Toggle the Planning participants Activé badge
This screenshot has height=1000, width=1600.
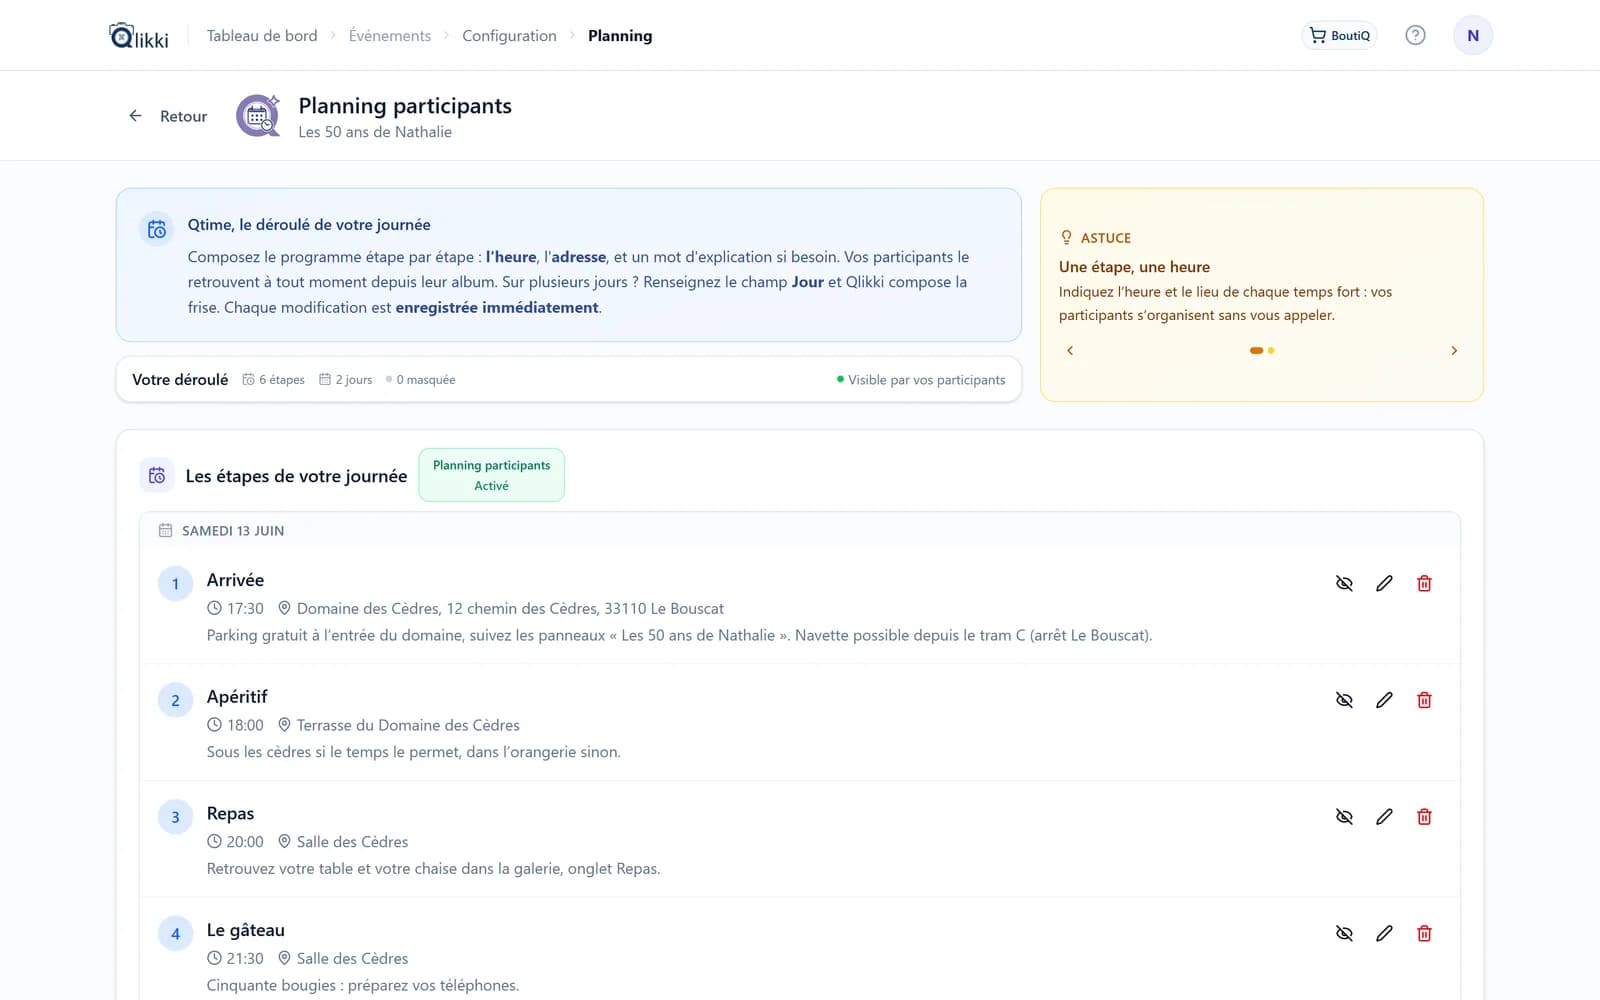pos(491,475)
